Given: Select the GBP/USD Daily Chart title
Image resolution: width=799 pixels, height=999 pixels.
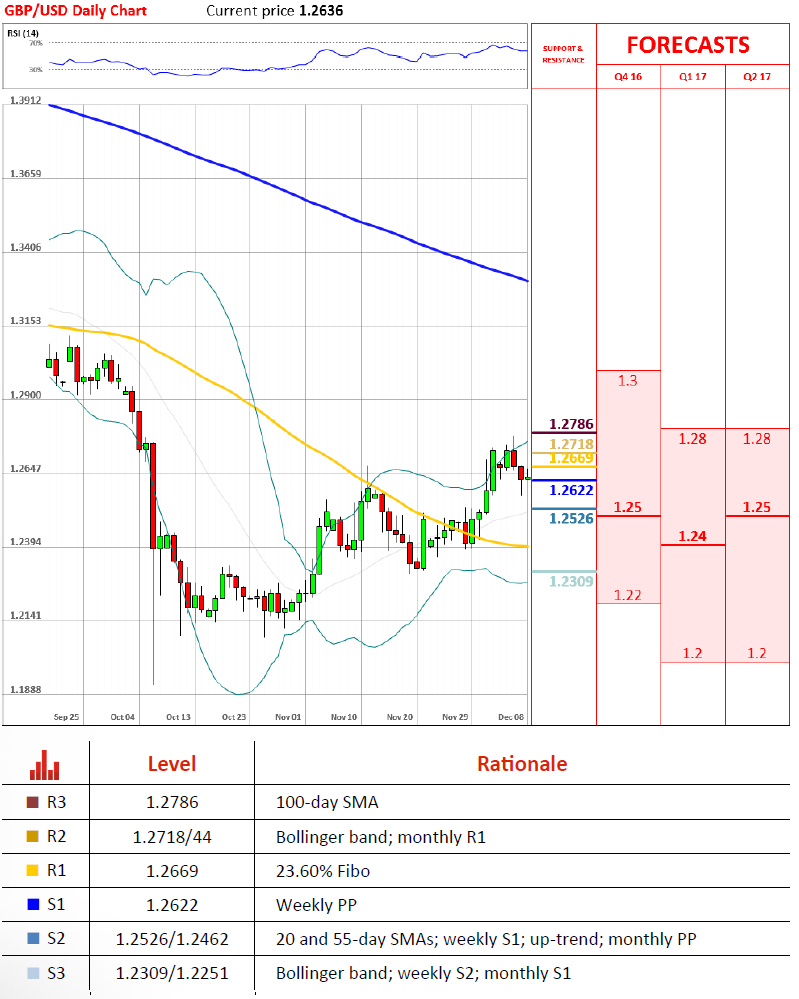Looking at the screenshot, I should point(76,11).
